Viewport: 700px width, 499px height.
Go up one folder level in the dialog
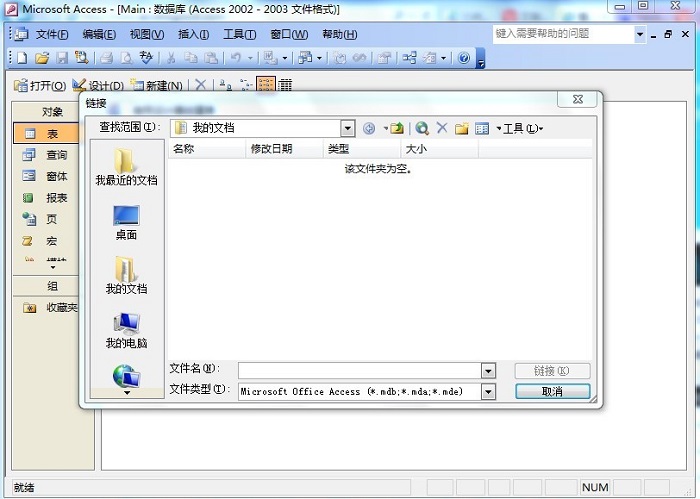coord(397,129)
